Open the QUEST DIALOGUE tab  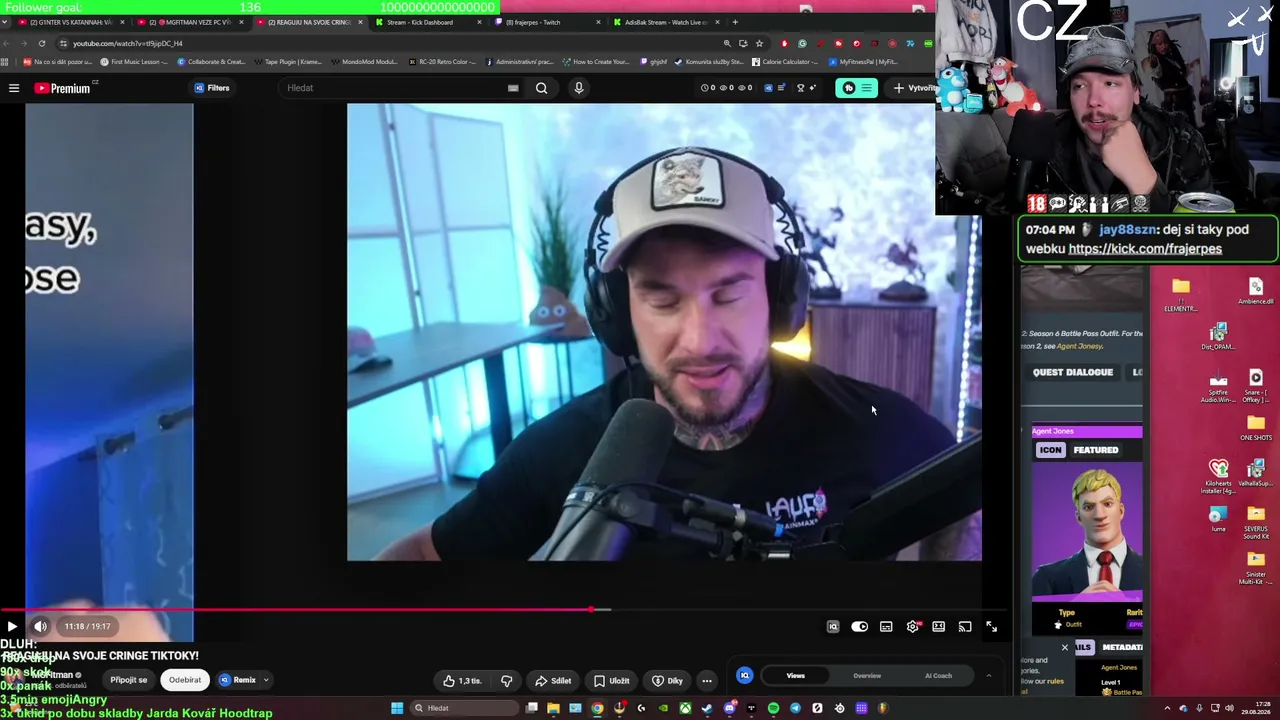(1073, 372)
